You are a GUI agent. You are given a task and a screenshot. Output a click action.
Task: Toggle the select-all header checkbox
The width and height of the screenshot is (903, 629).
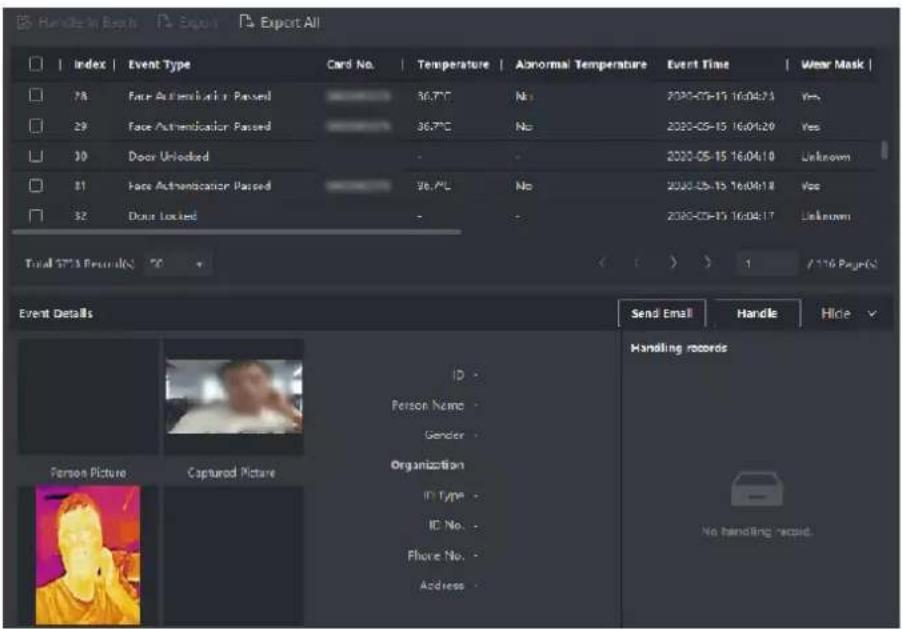[36, 64]
